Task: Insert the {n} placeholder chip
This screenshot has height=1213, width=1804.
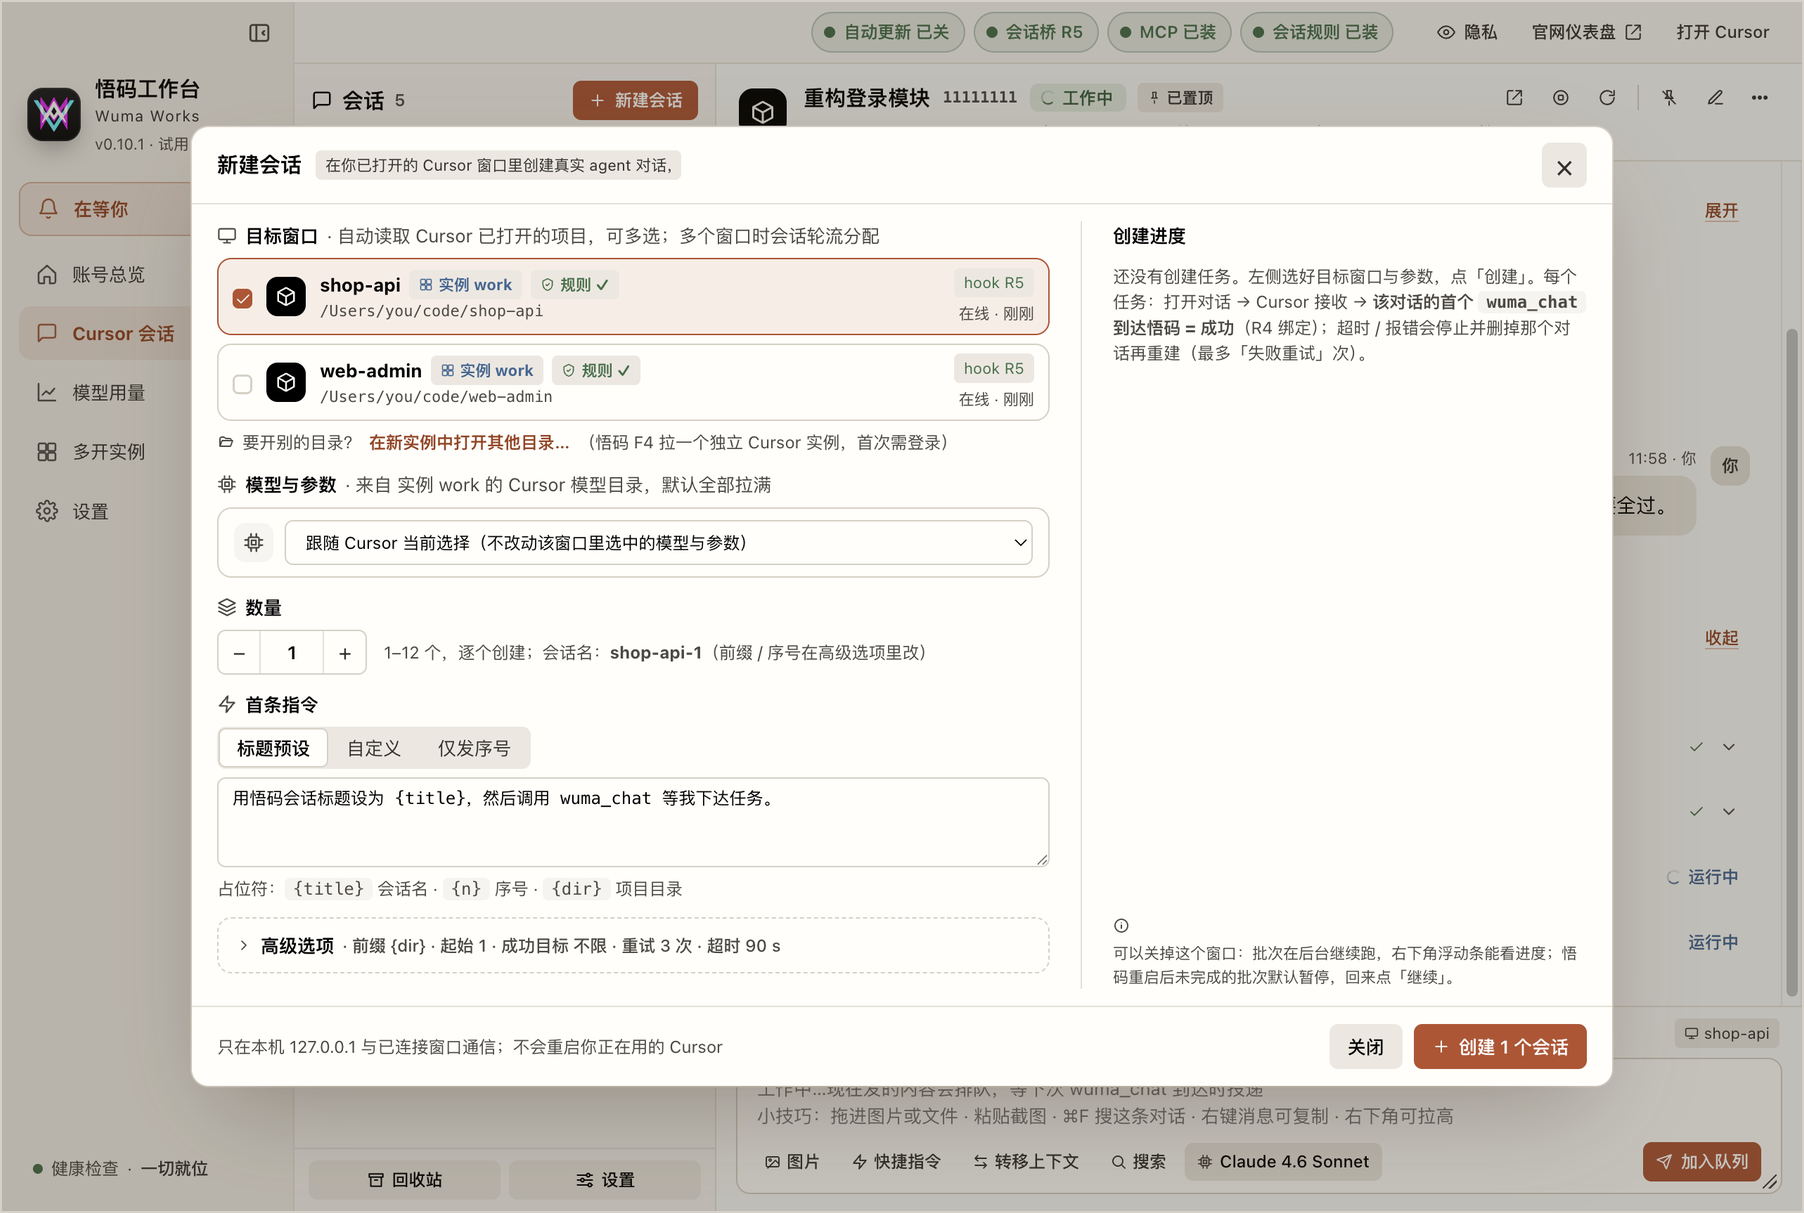Action: 466,888
